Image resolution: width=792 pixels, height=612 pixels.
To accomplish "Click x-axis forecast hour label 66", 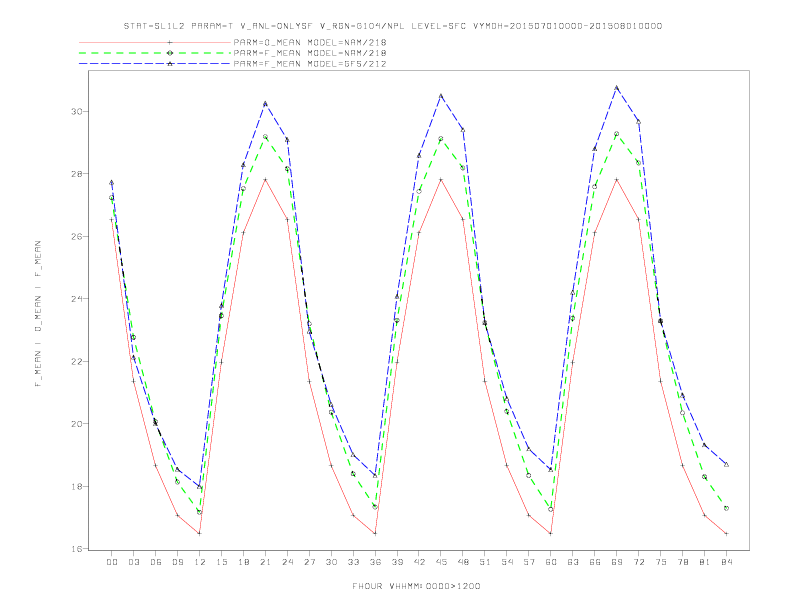I will [595, 562].
